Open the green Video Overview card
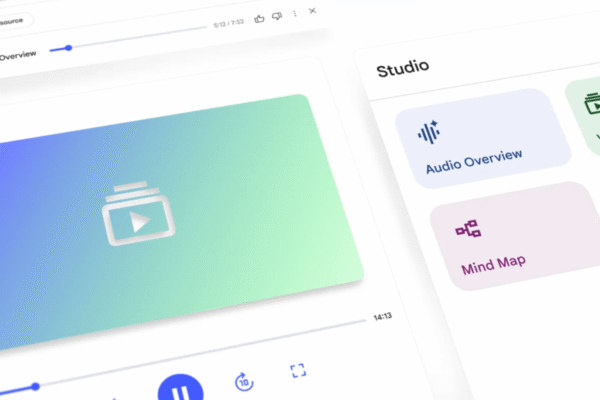The width and height of the screenshot is (600, 400). point(584,115)
